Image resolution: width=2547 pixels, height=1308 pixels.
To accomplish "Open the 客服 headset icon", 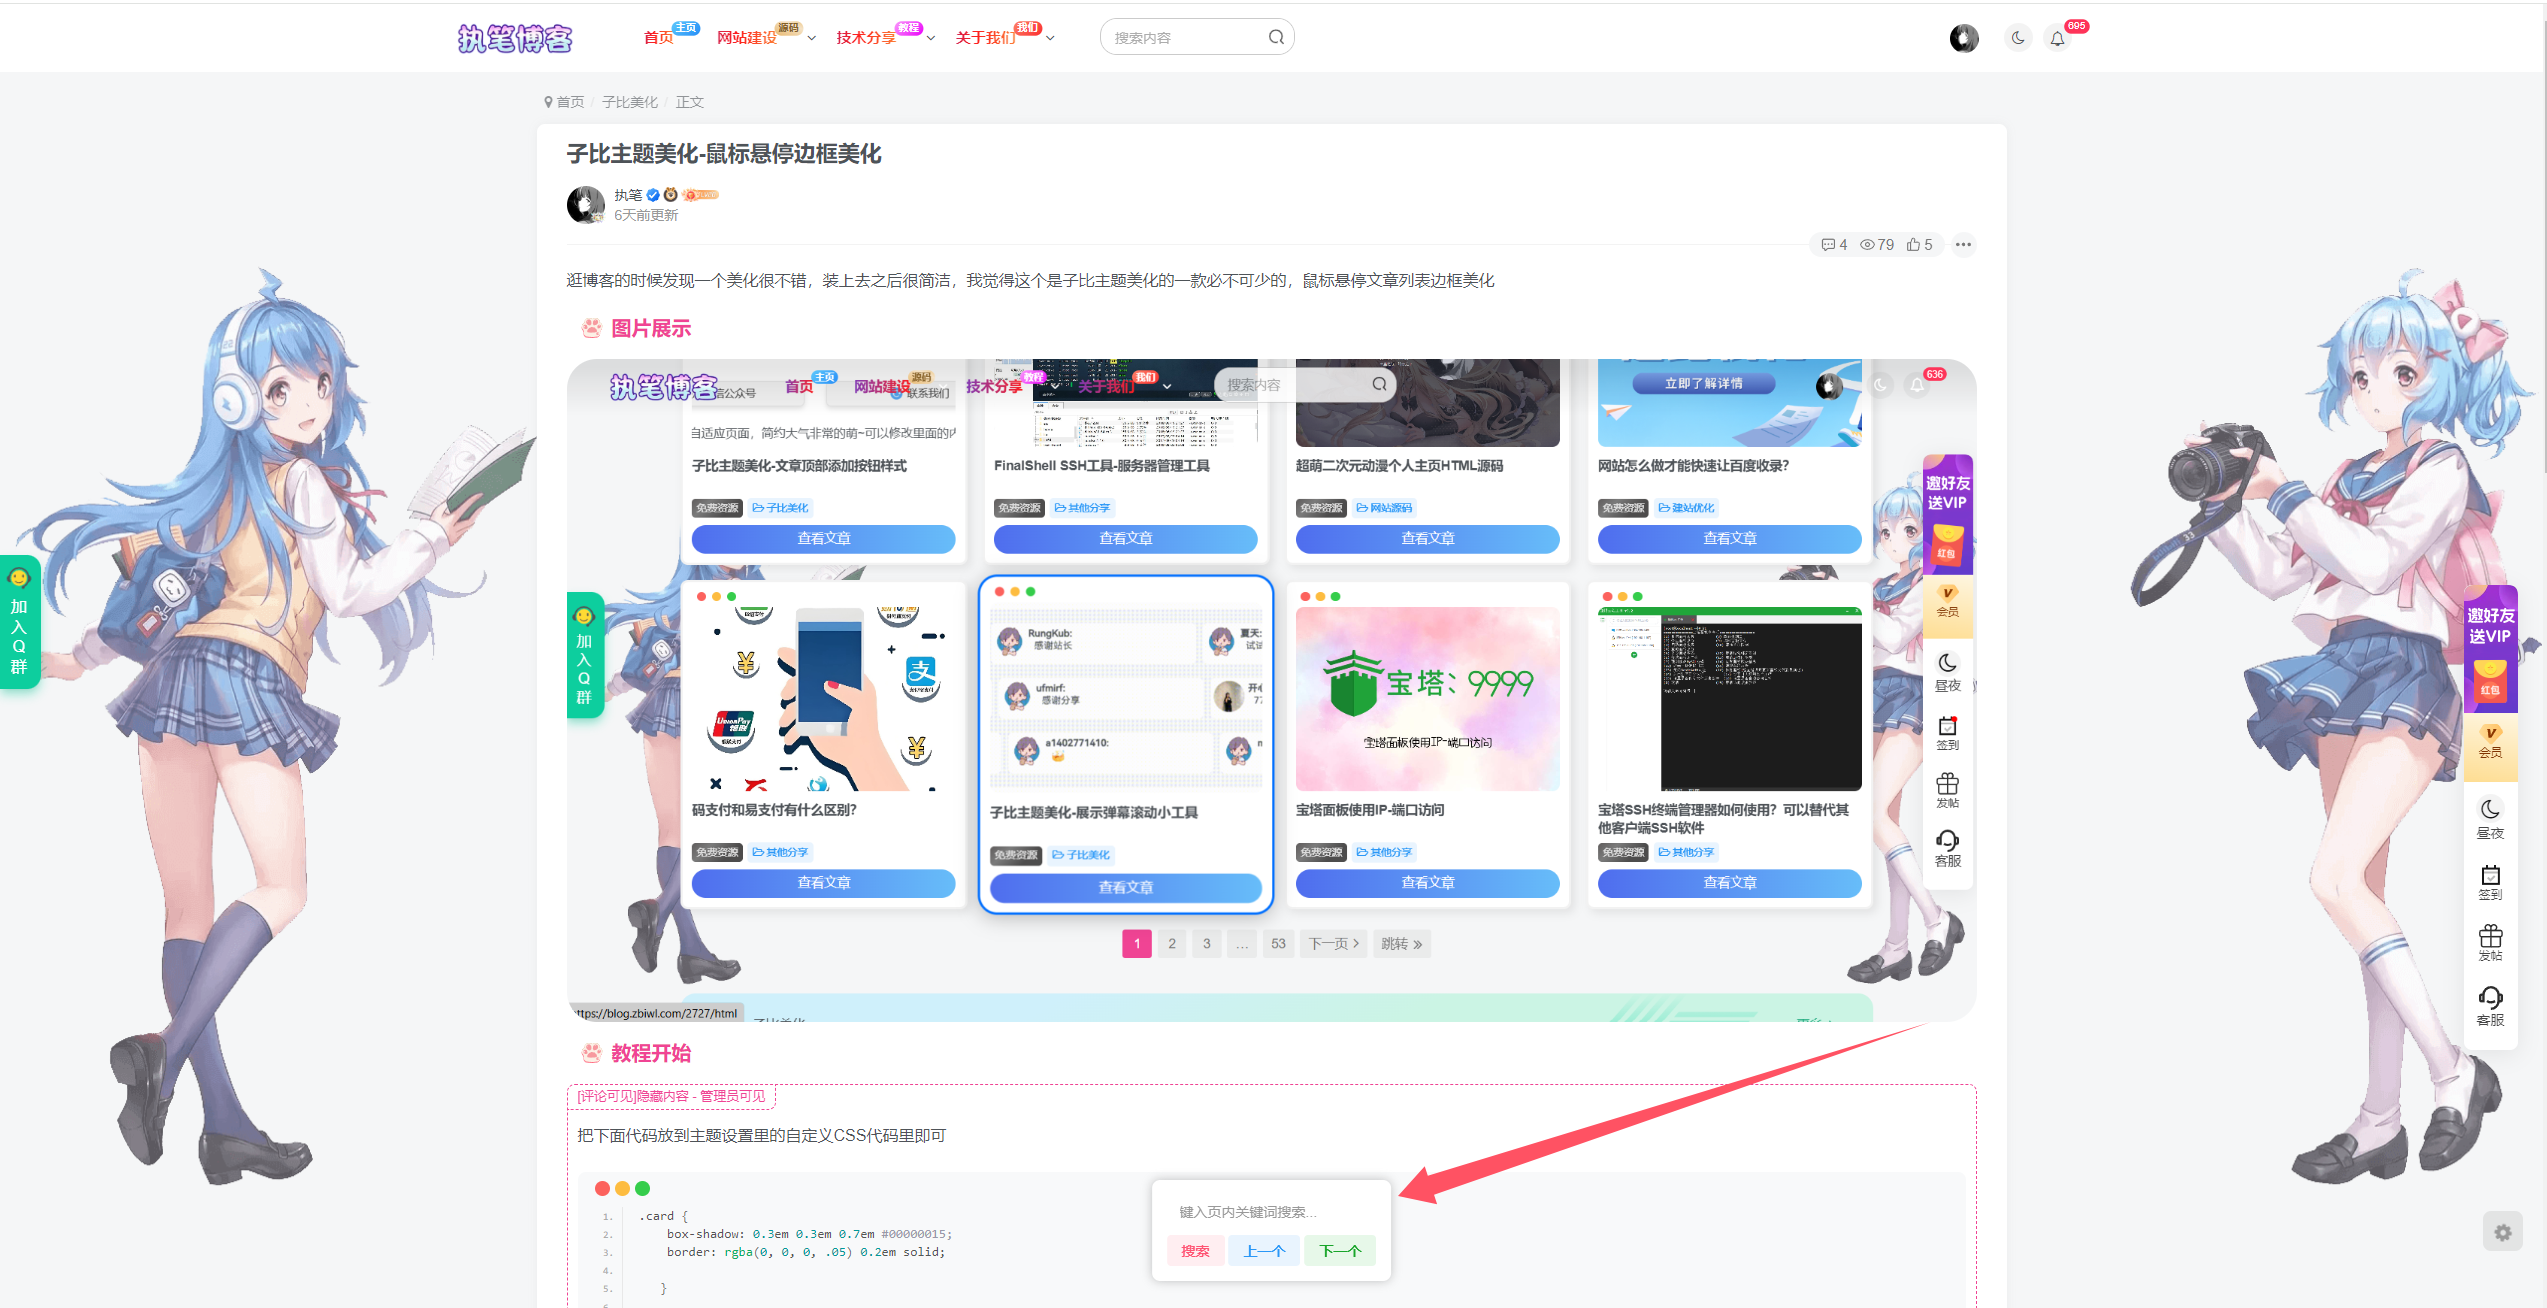I will [2490, 1006].
